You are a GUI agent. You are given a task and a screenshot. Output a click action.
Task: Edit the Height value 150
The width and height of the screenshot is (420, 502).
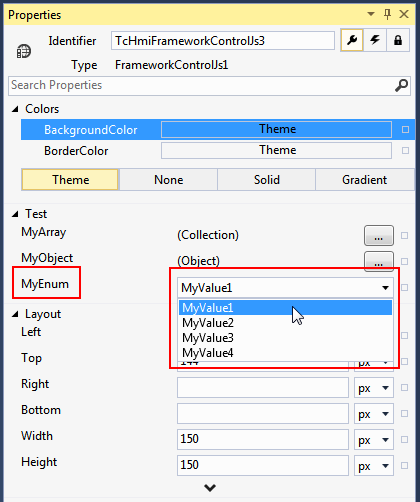(x=263, y=465)
